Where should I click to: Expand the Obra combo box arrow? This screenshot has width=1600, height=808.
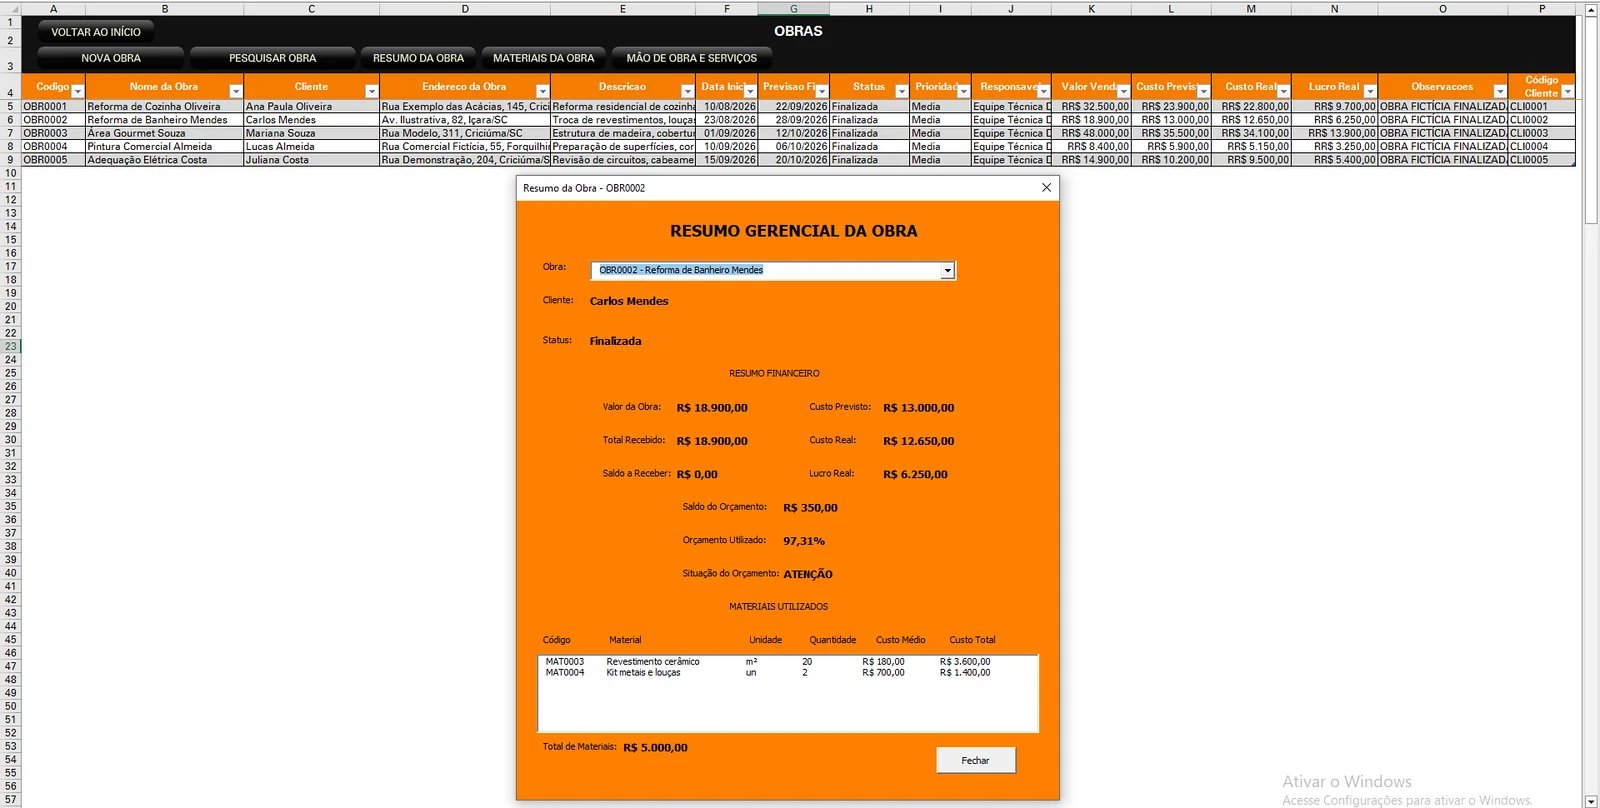pyautogui.click(x=947, y=271)
